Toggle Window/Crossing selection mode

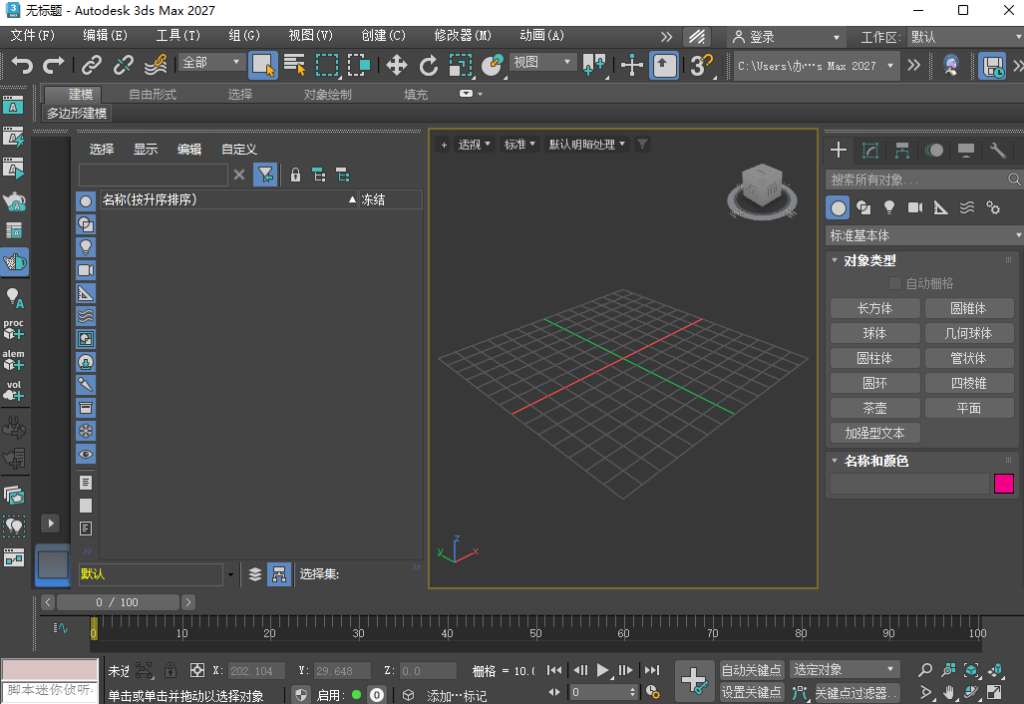359,65
